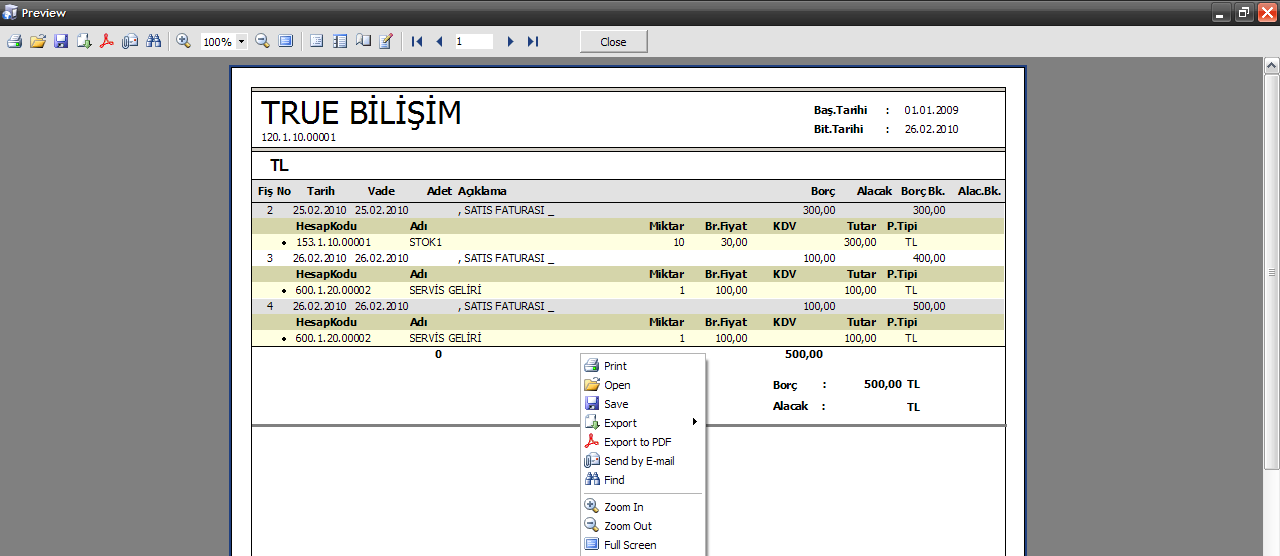The height and width of the screenshot is (556, 1280).
Task: Click the Print icon in the toolbar
Action: (14, 42)
